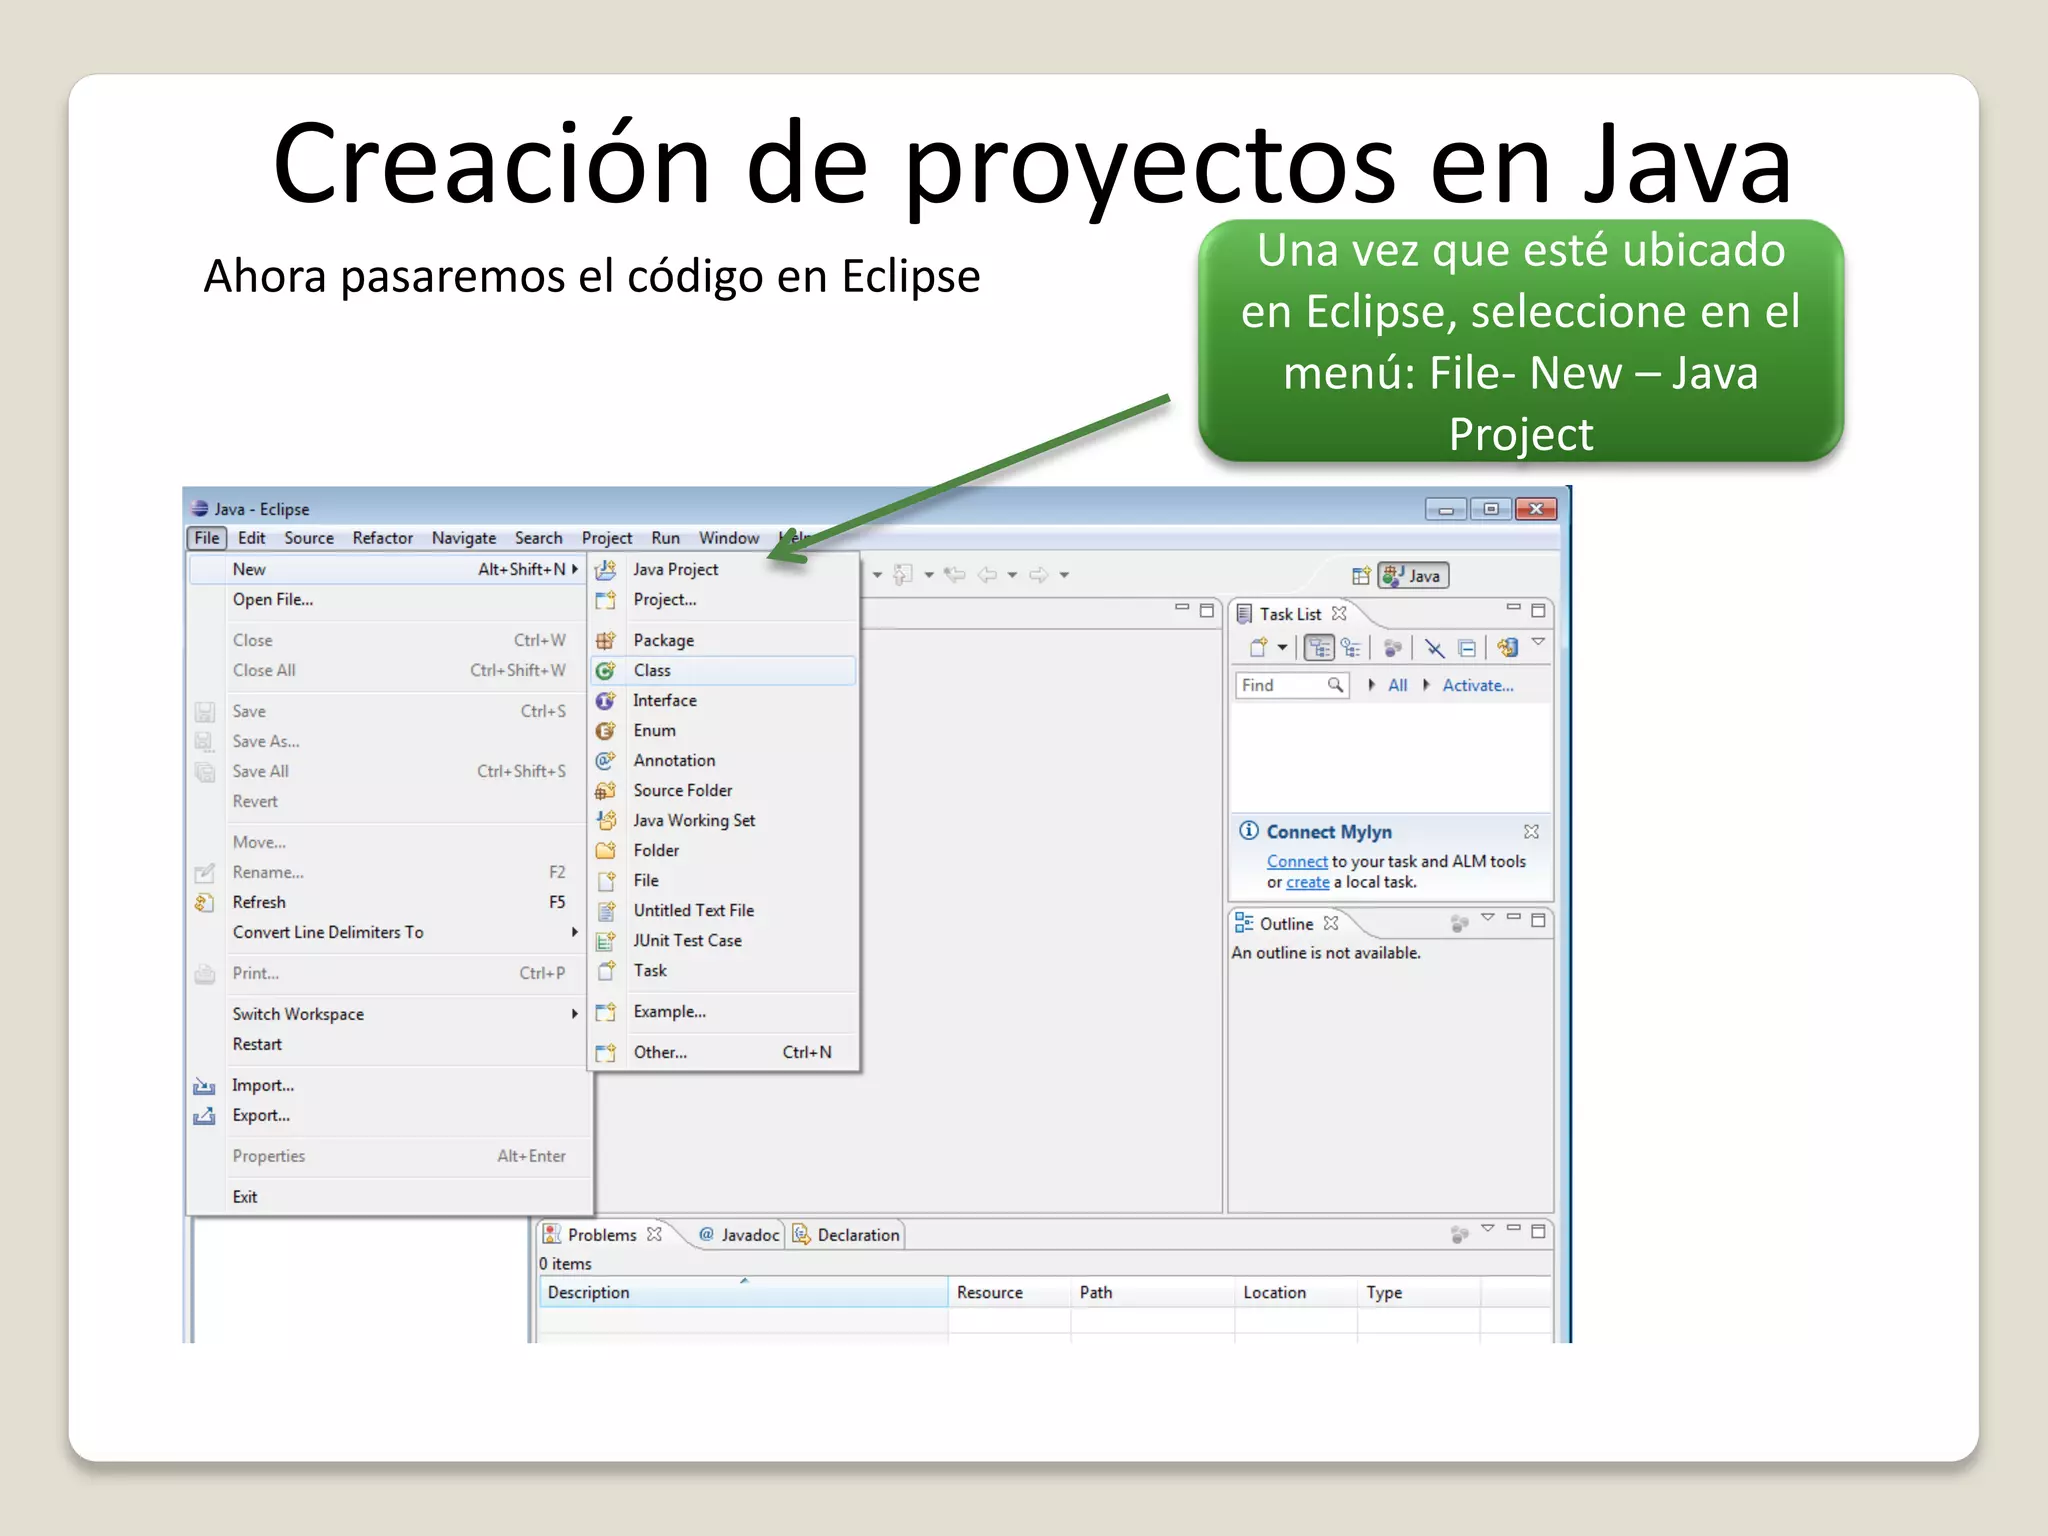Click Focus on Active Task icon in Outline view
Viewport: 2048px width, 1536px height.
click(x=1459, y=922)
